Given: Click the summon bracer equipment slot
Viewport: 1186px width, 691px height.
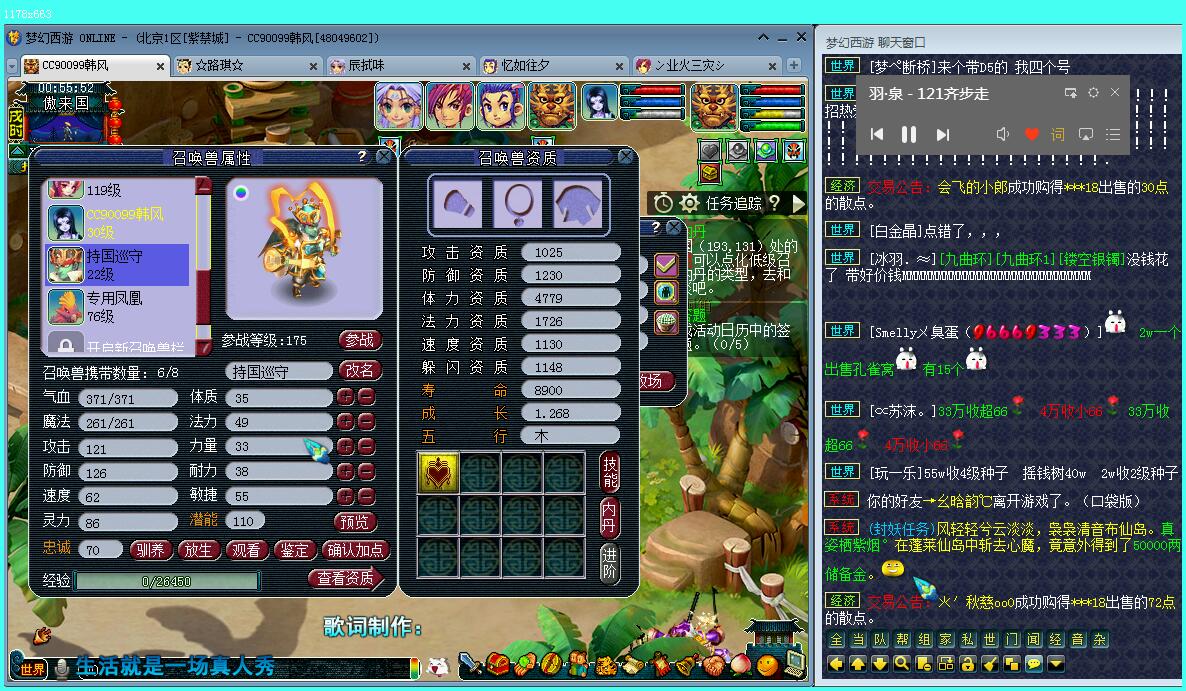Looking at the screenshot, I should pos(457,203).
